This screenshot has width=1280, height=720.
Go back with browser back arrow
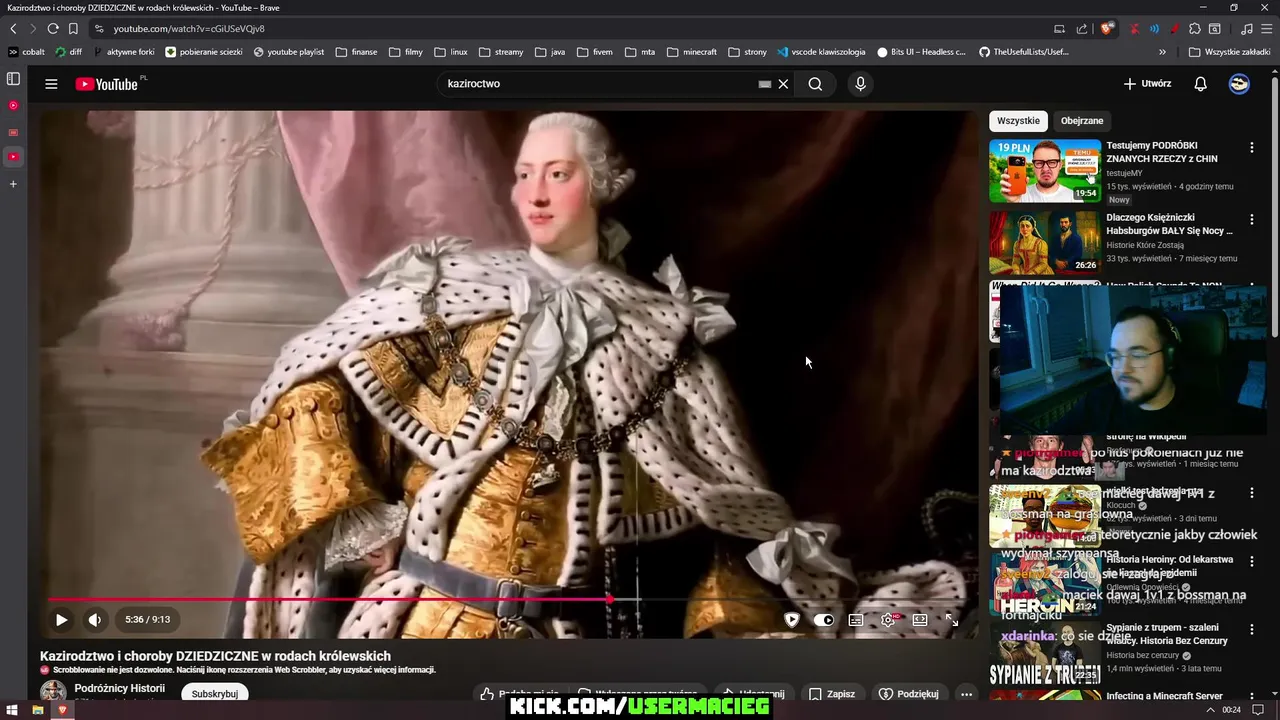(x=13, y=29)
